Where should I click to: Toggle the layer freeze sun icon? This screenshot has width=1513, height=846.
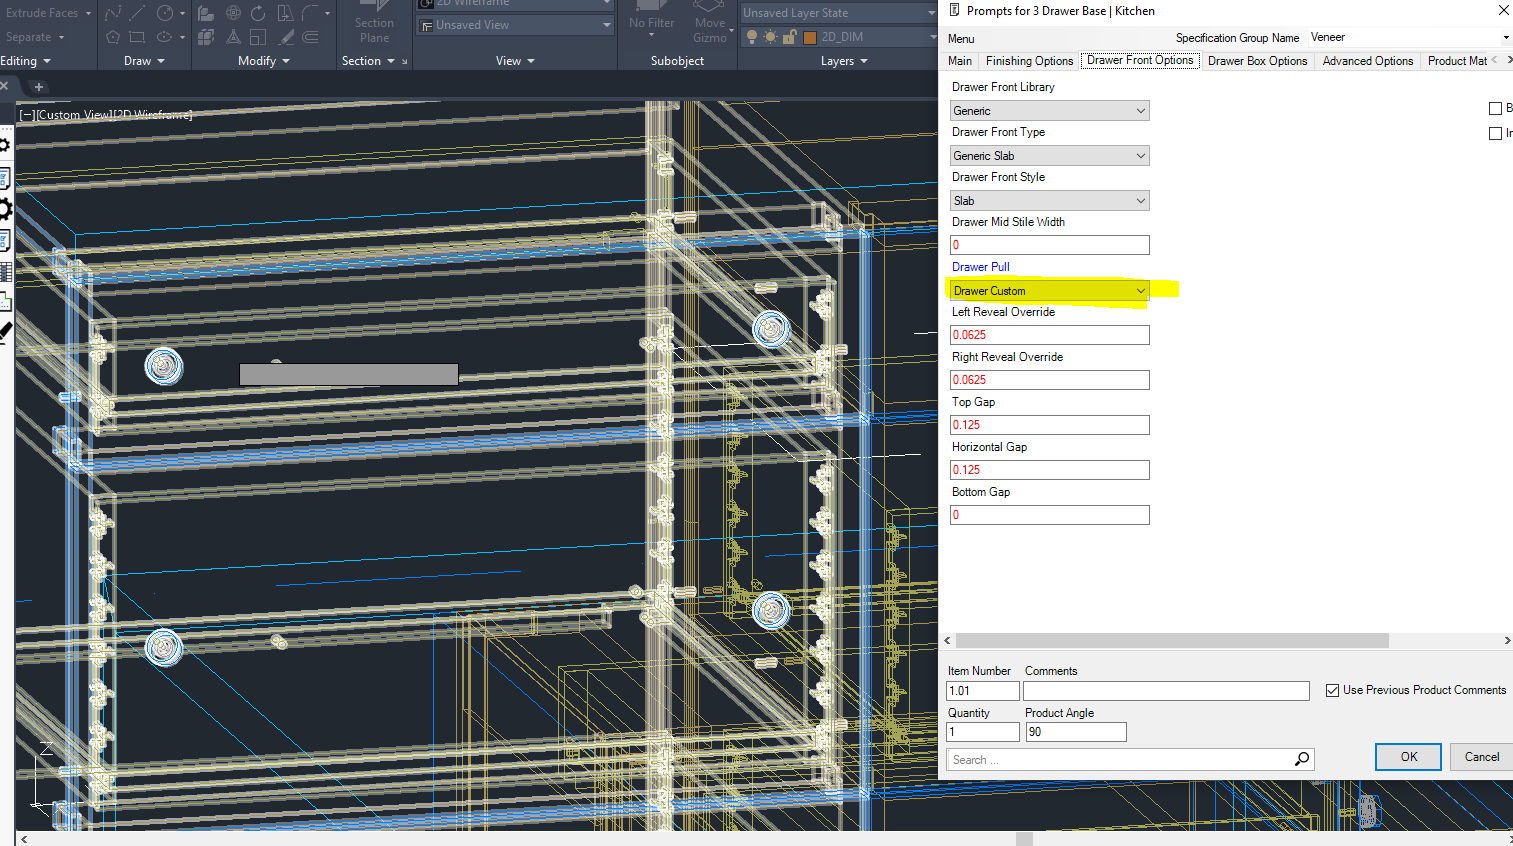point(770,37)
